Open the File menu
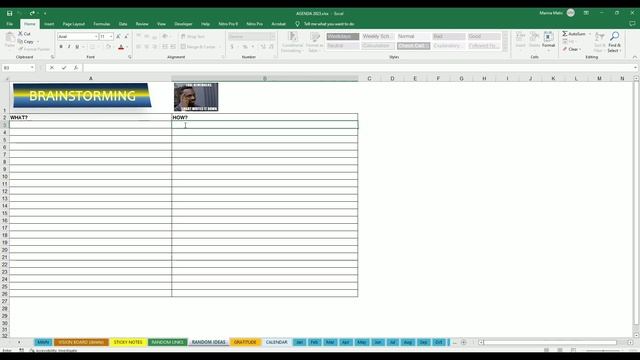Image resolution: width=640 pixels, height=360 pixels. coord(9,24)
